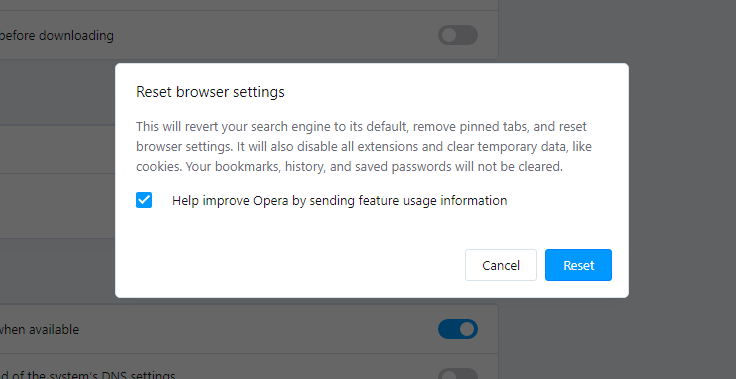Toggle the system's DNS settings switch
The height and width of the screenshot is (379, 736).
[x=458, y=374]
